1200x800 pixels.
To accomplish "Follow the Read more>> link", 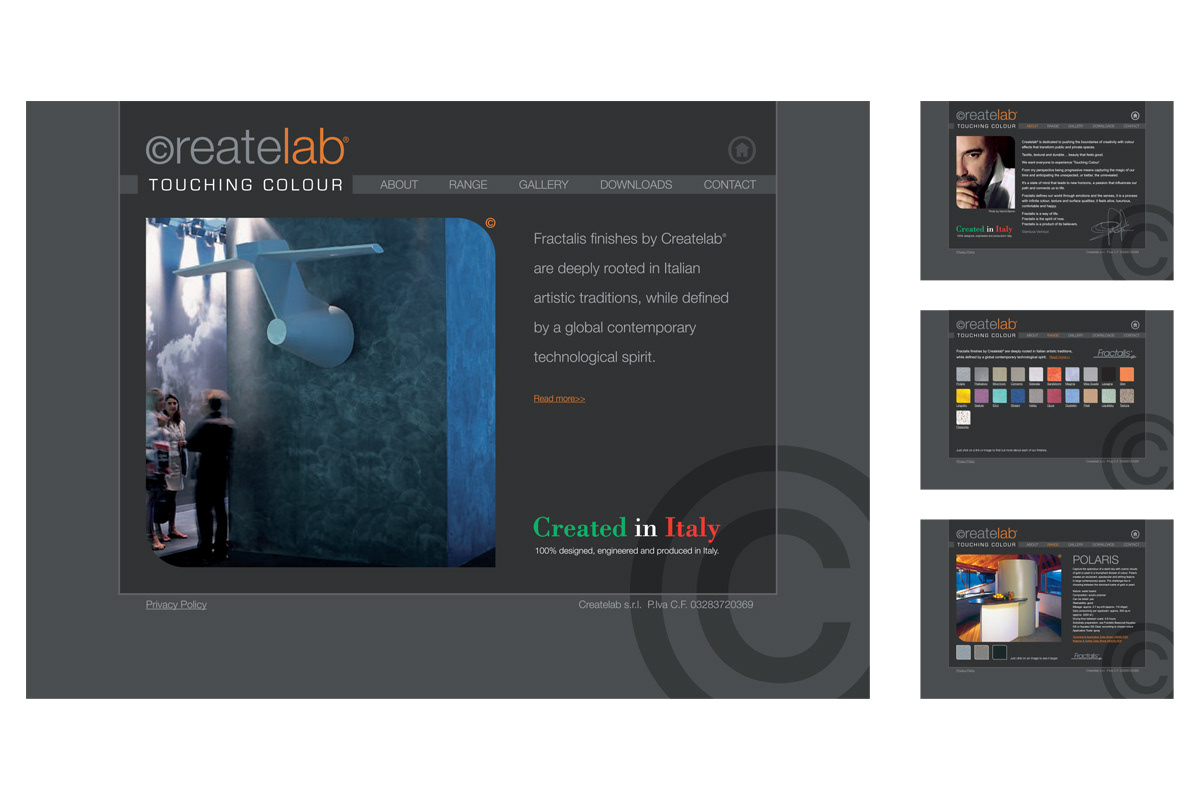I will point(559,399).
